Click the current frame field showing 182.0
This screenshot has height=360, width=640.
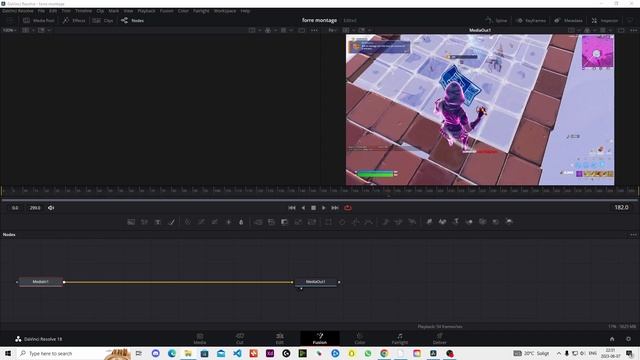pyautogui.click(x=621, y=207)
